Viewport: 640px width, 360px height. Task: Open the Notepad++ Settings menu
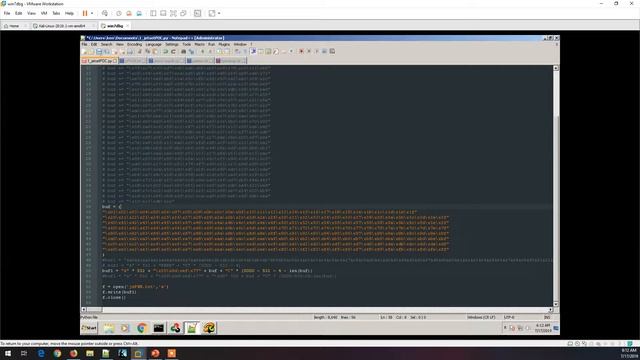tap(172, 44)
